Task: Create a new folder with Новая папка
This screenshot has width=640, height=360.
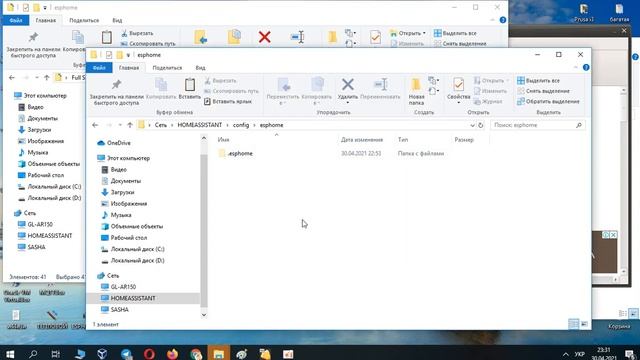Action: 416,91
